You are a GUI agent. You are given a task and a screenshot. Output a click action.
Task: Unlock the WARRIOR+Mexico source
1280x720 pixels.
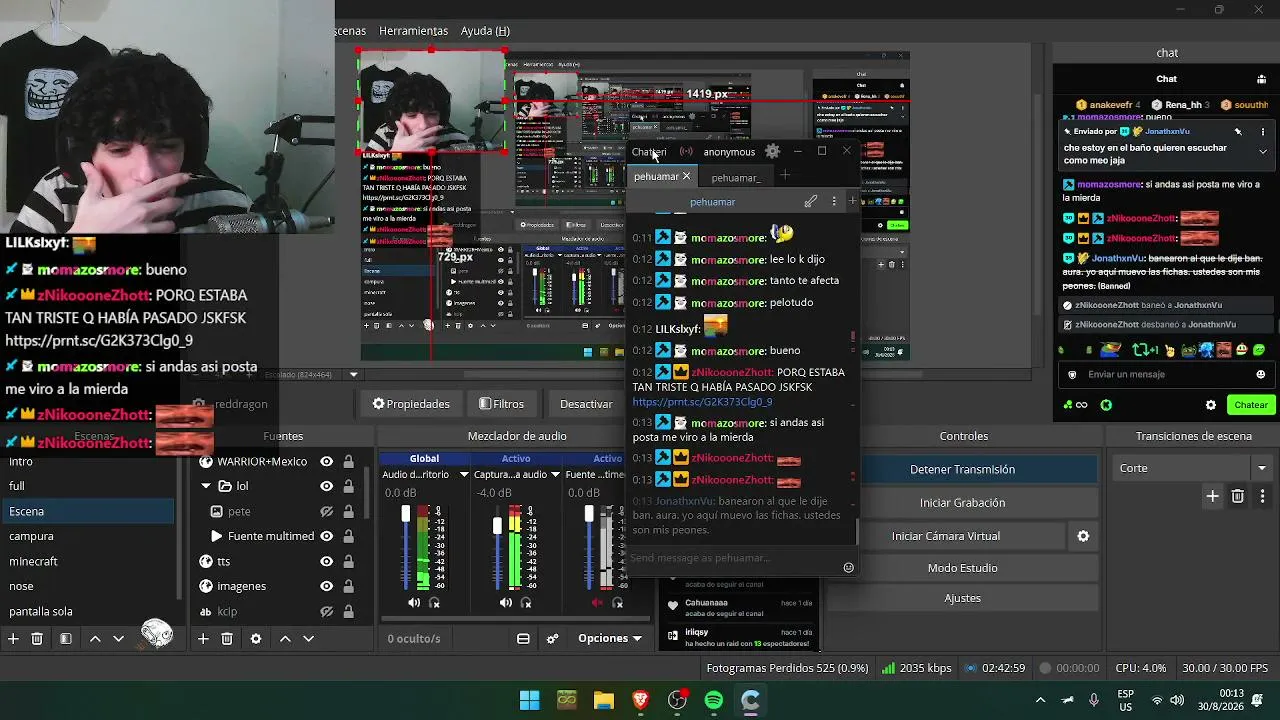click(x=348, y=462)
